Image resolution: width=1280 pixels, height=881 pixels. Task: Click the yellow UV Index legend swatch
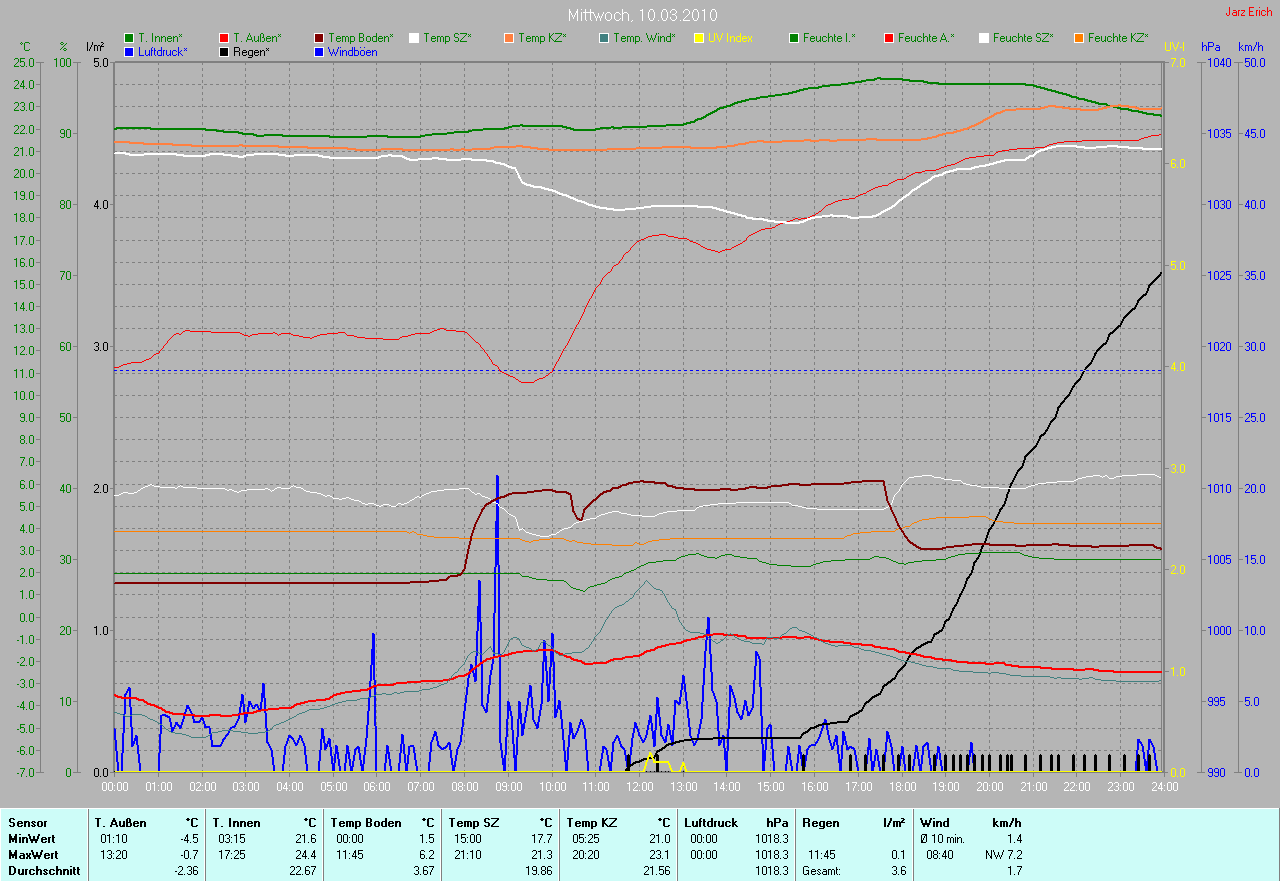pos(699,38)
